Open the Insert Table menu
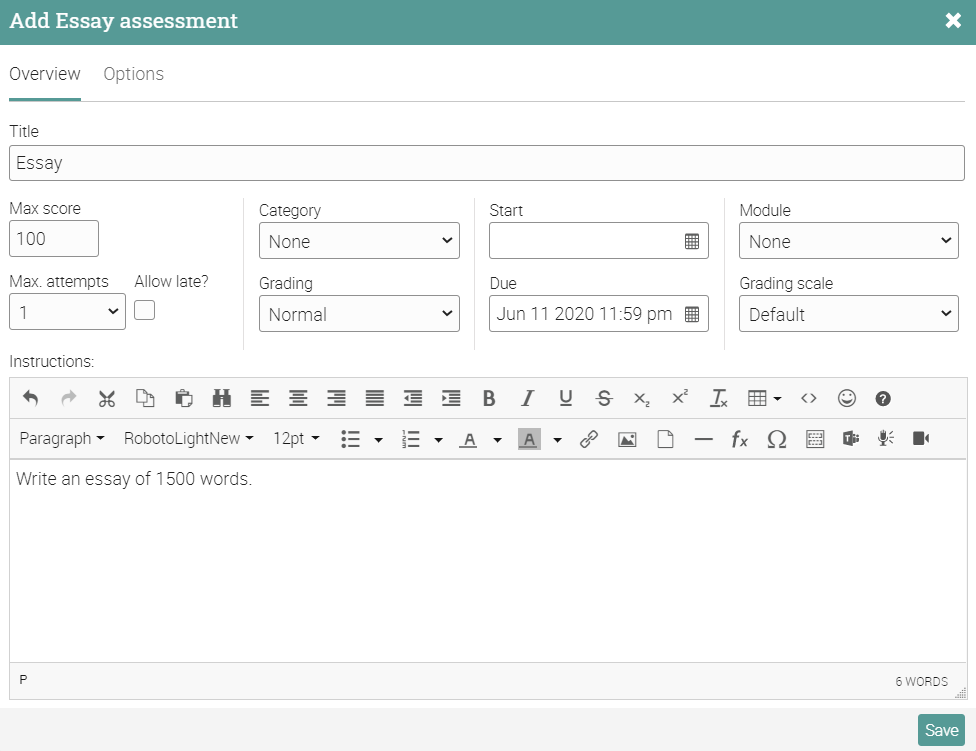This screenshot has width=976, height=751. tap(764, 398)
